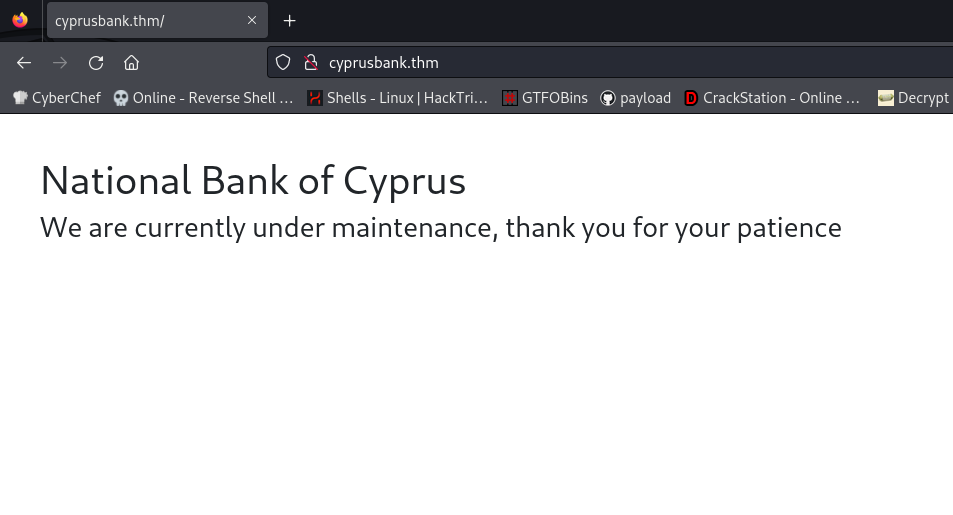Focus the address bar showing cyprusbank.thm
Screen dimensions: 953x515
[x=610, y=63]
